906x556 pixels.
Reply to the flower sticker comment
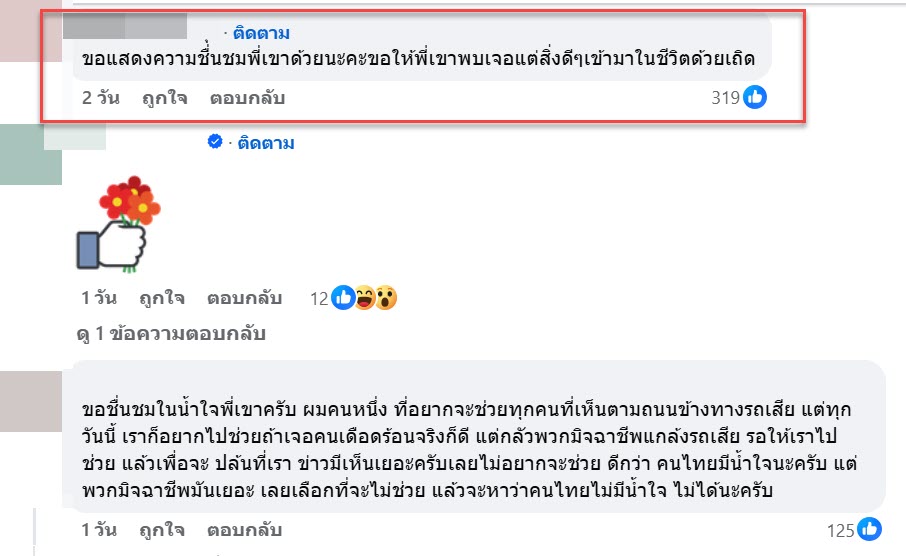(x=244, y=298)
